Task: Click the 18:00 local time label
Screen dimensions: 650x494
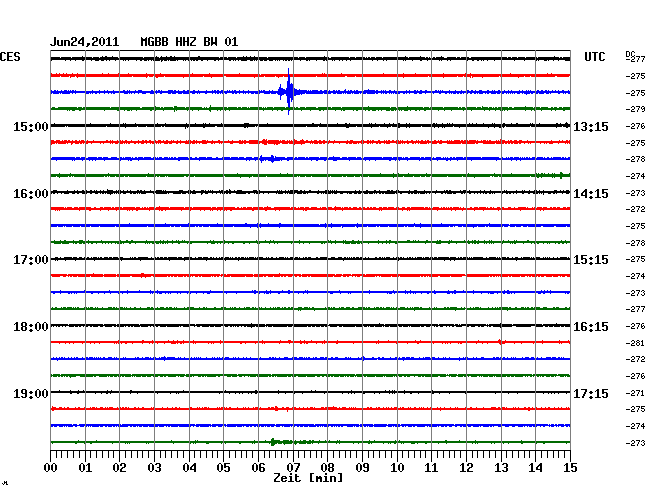Action: [x=31, y=327]
